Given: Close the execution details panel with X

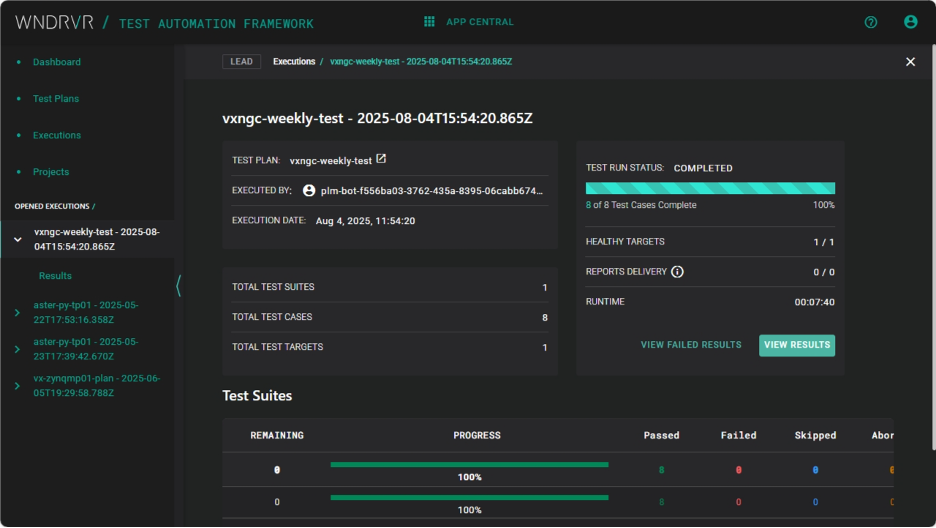Looking at the screenshot, I should coord(910,62).
